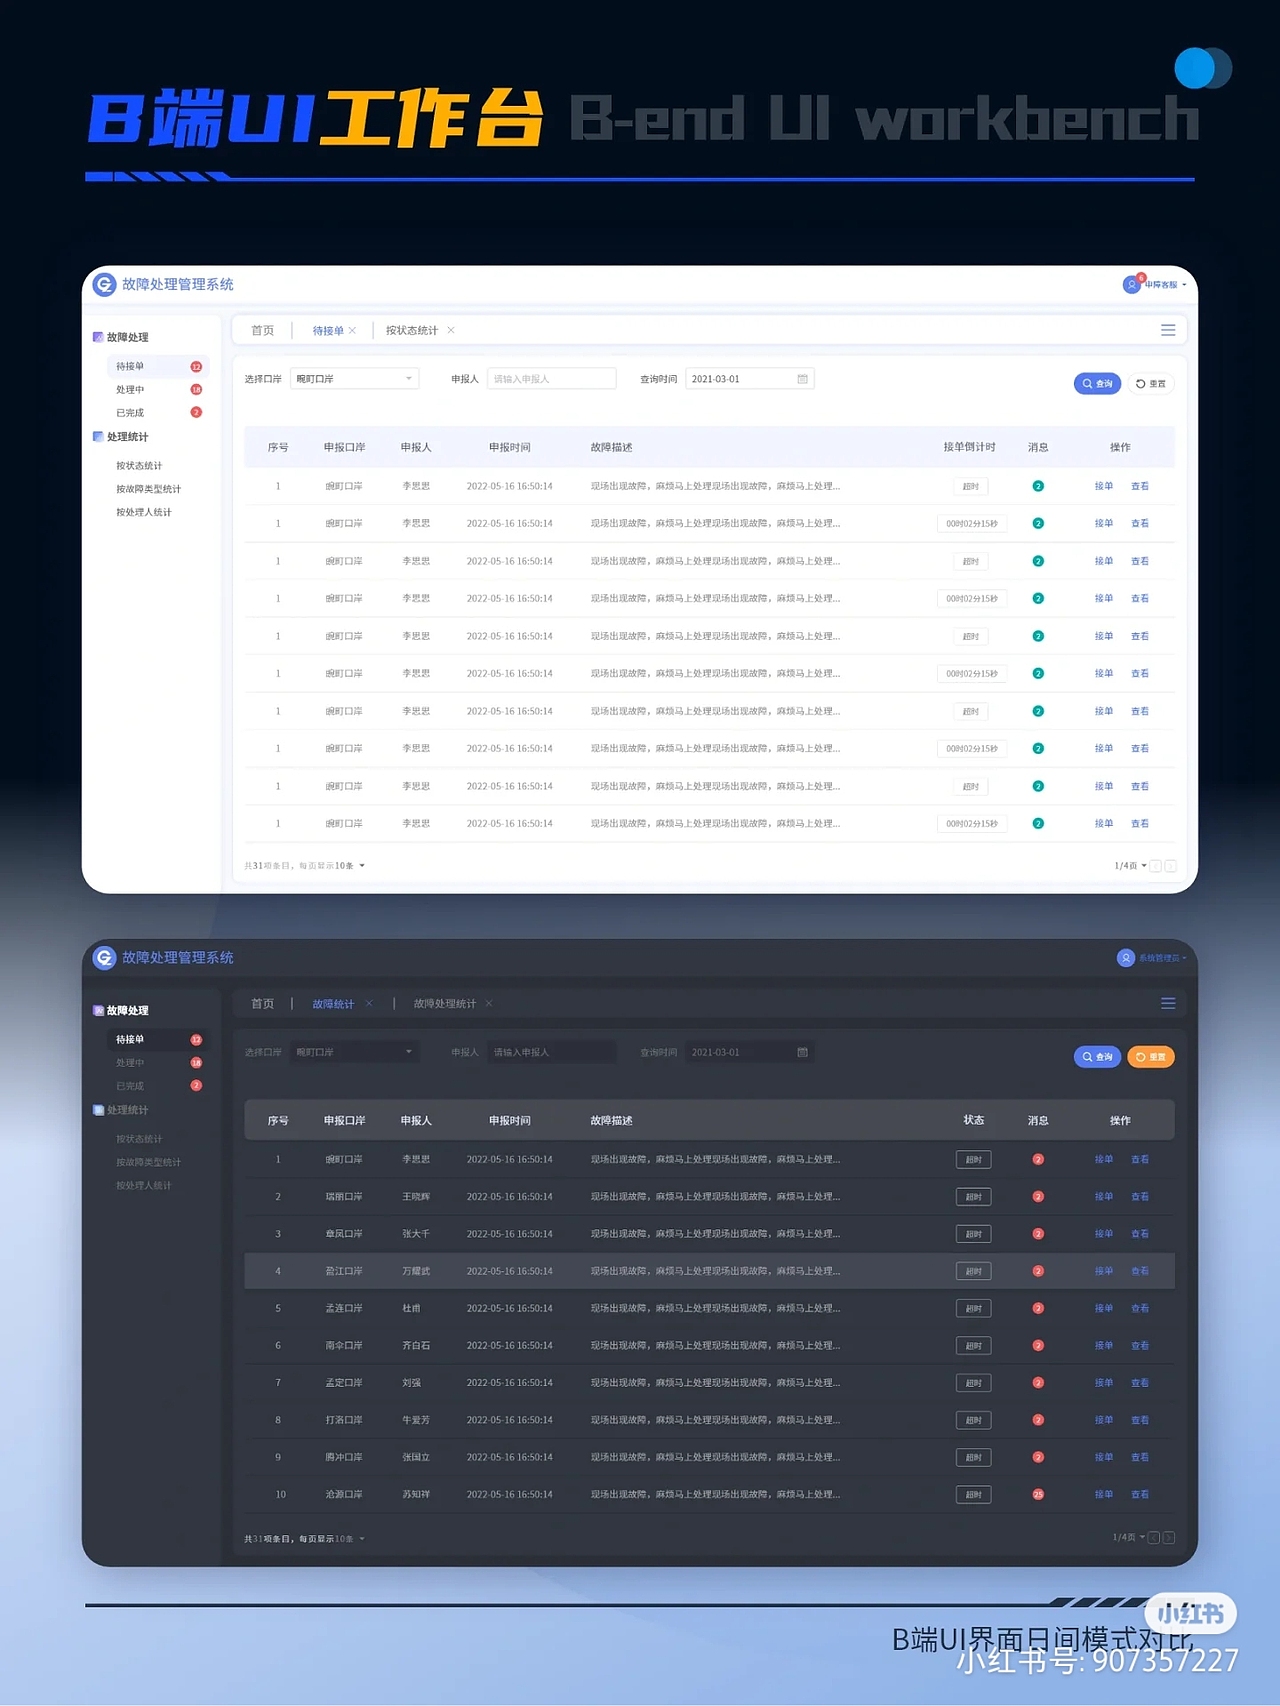
Task: Click the logo icon in the dark-theme header
Action: point(104,958)
